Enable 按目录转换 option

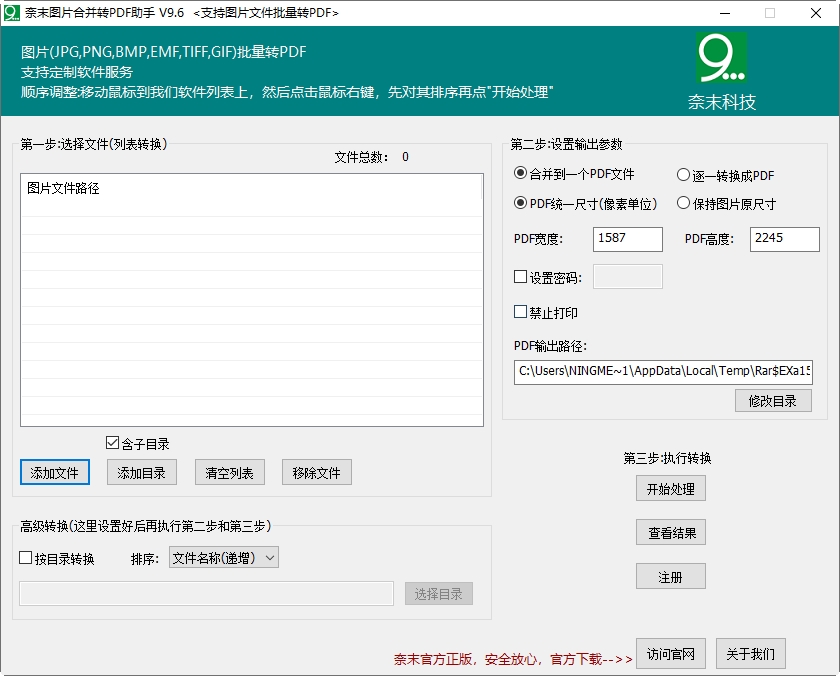click(x=27, y=558)
